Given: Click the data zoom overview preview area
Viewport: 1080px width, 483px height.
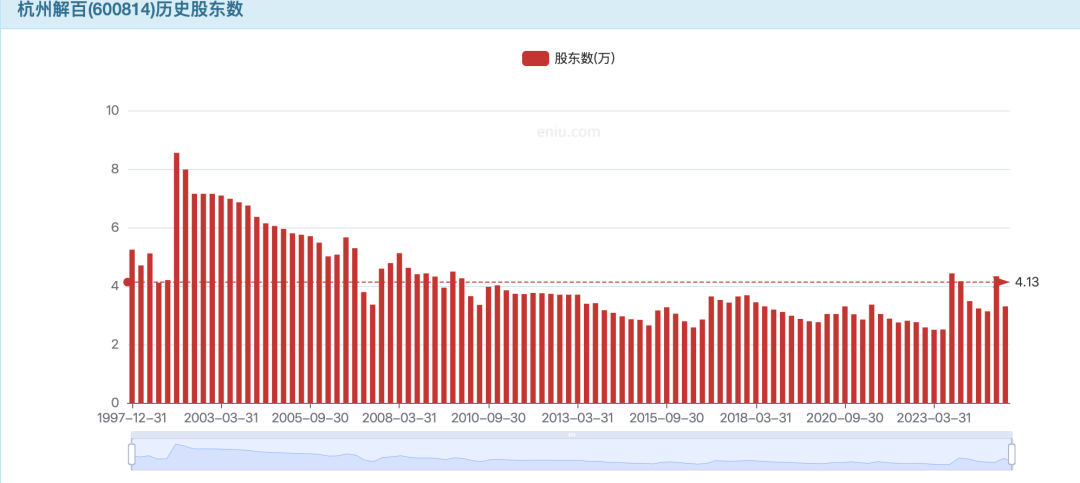Looking at the screenshot, I should pos(571,454).
